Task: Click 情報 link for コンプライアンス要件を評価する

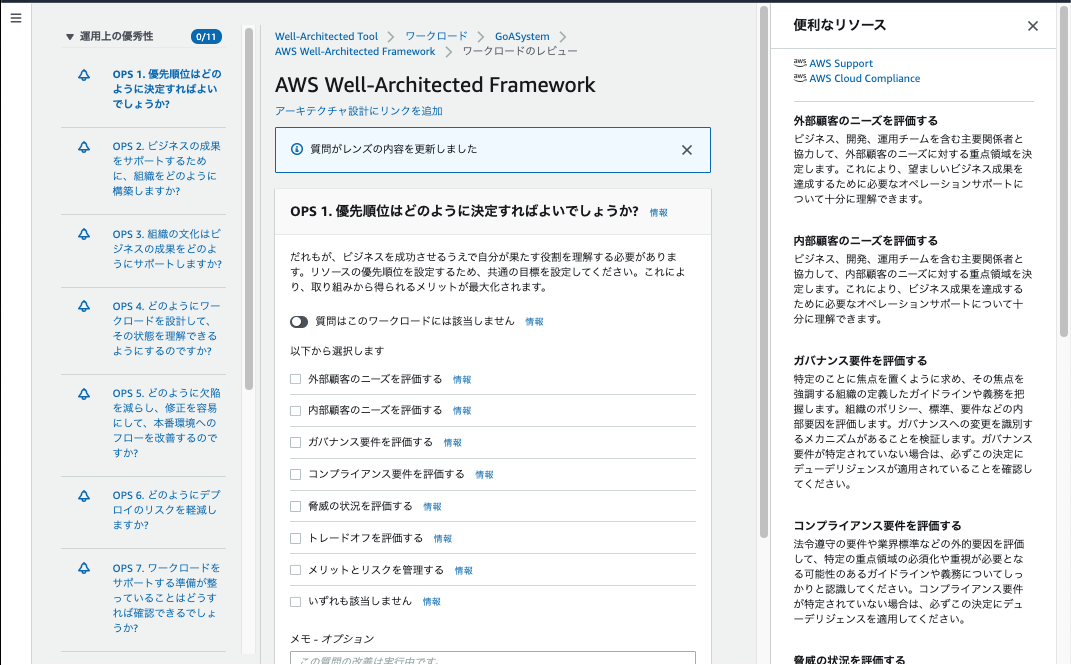Action: (x=484, y=475)
